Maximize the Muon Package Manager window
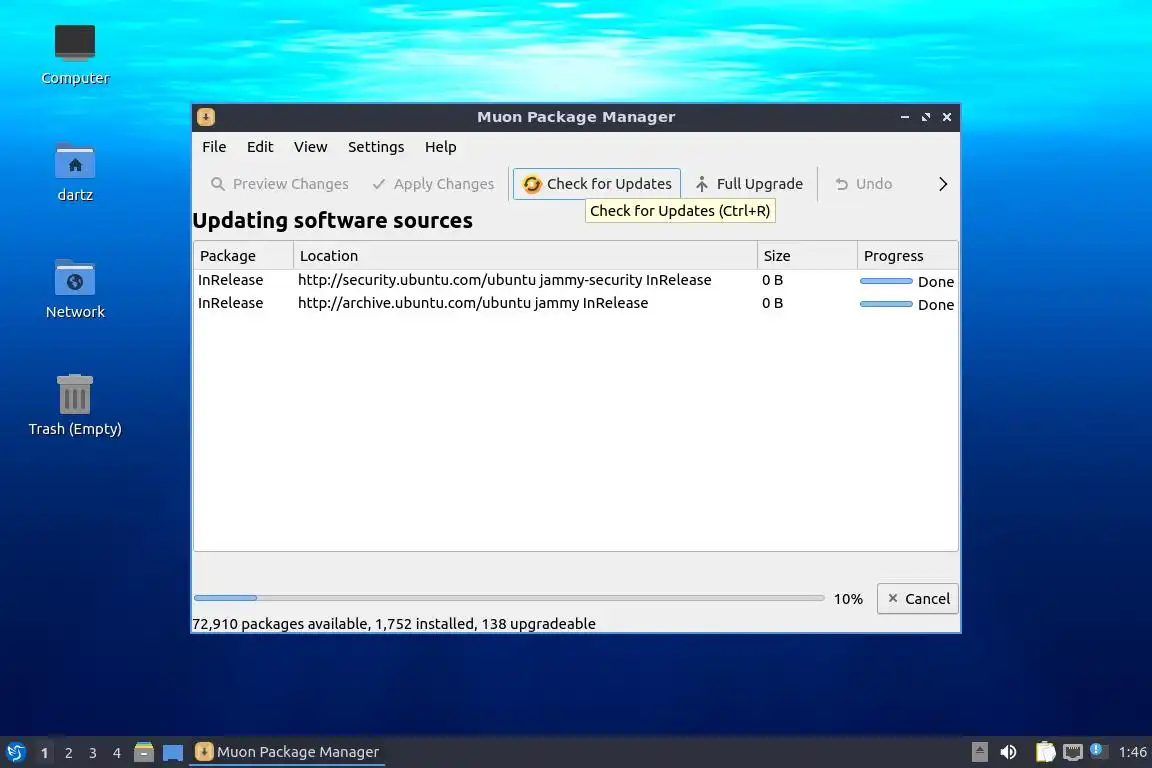 (926, 117)
